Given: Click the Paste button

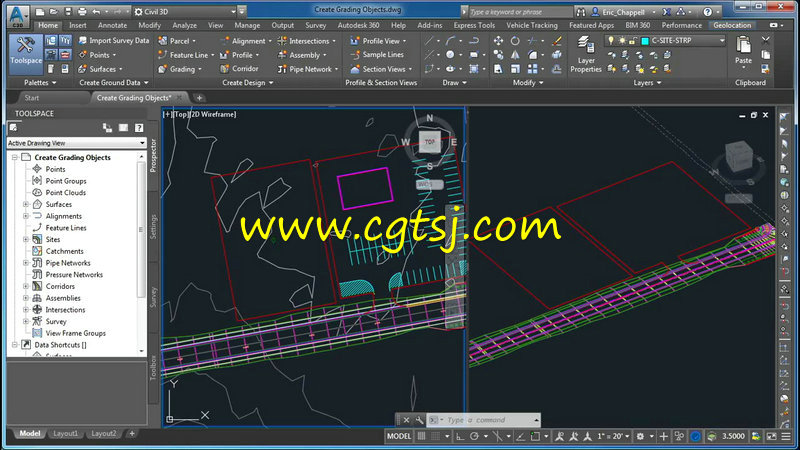Looking at the screenshot, I should (x=743, y=51).
